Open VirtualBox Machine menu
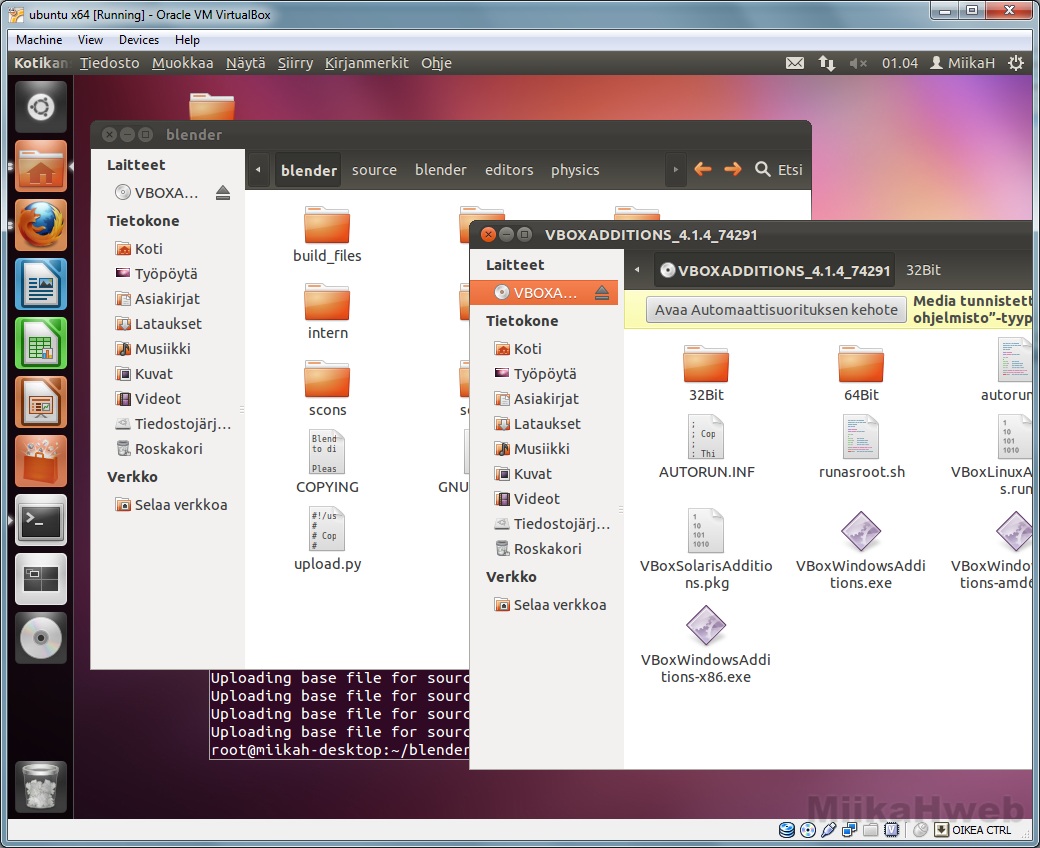 [39, 40]
